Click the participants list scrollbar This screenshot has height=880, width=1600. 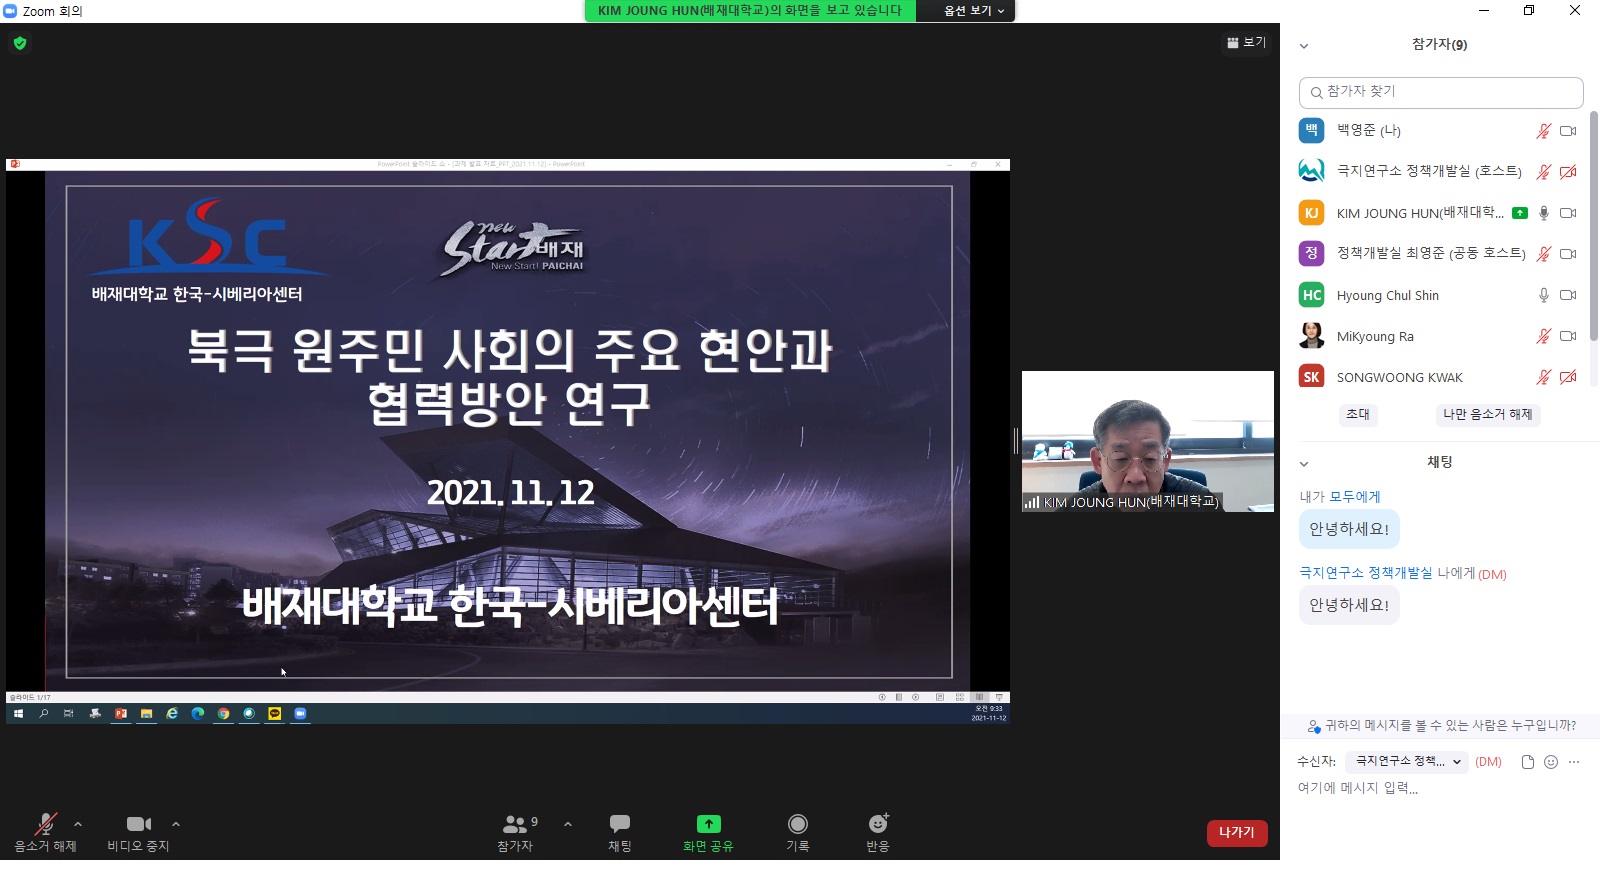1594,225
